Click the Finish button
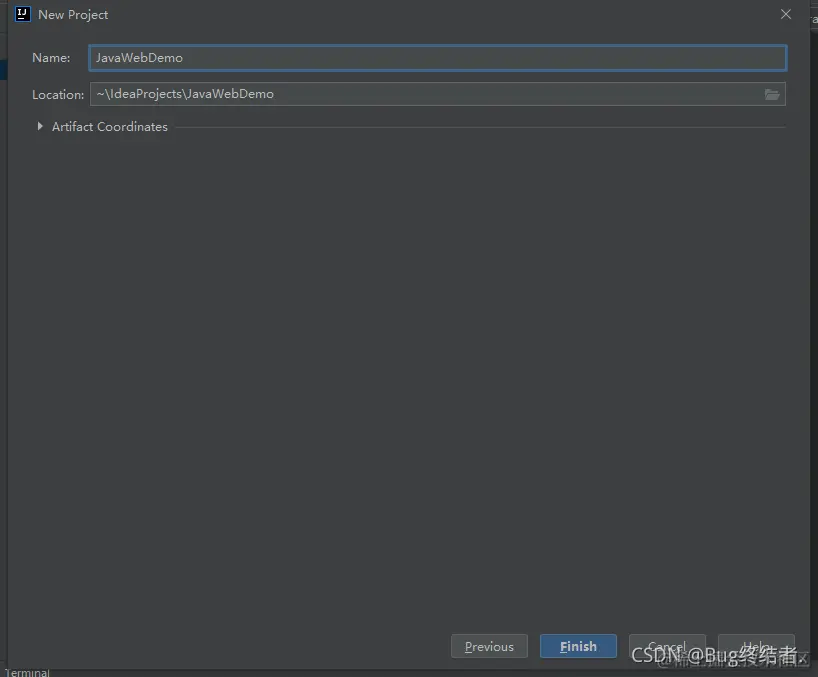 pos(578,646)
